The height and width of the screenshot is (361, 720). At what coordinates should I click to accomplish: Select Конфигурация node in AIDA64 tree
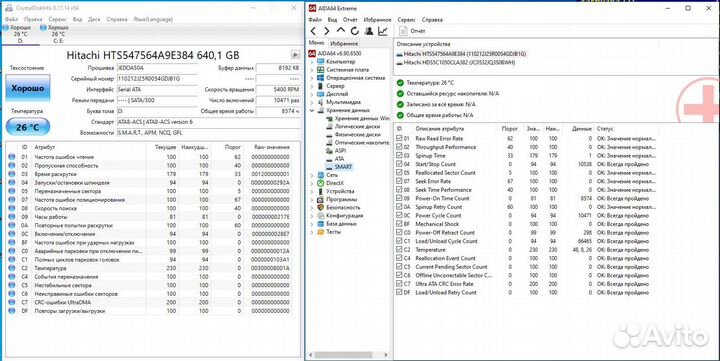coord(344,215)
